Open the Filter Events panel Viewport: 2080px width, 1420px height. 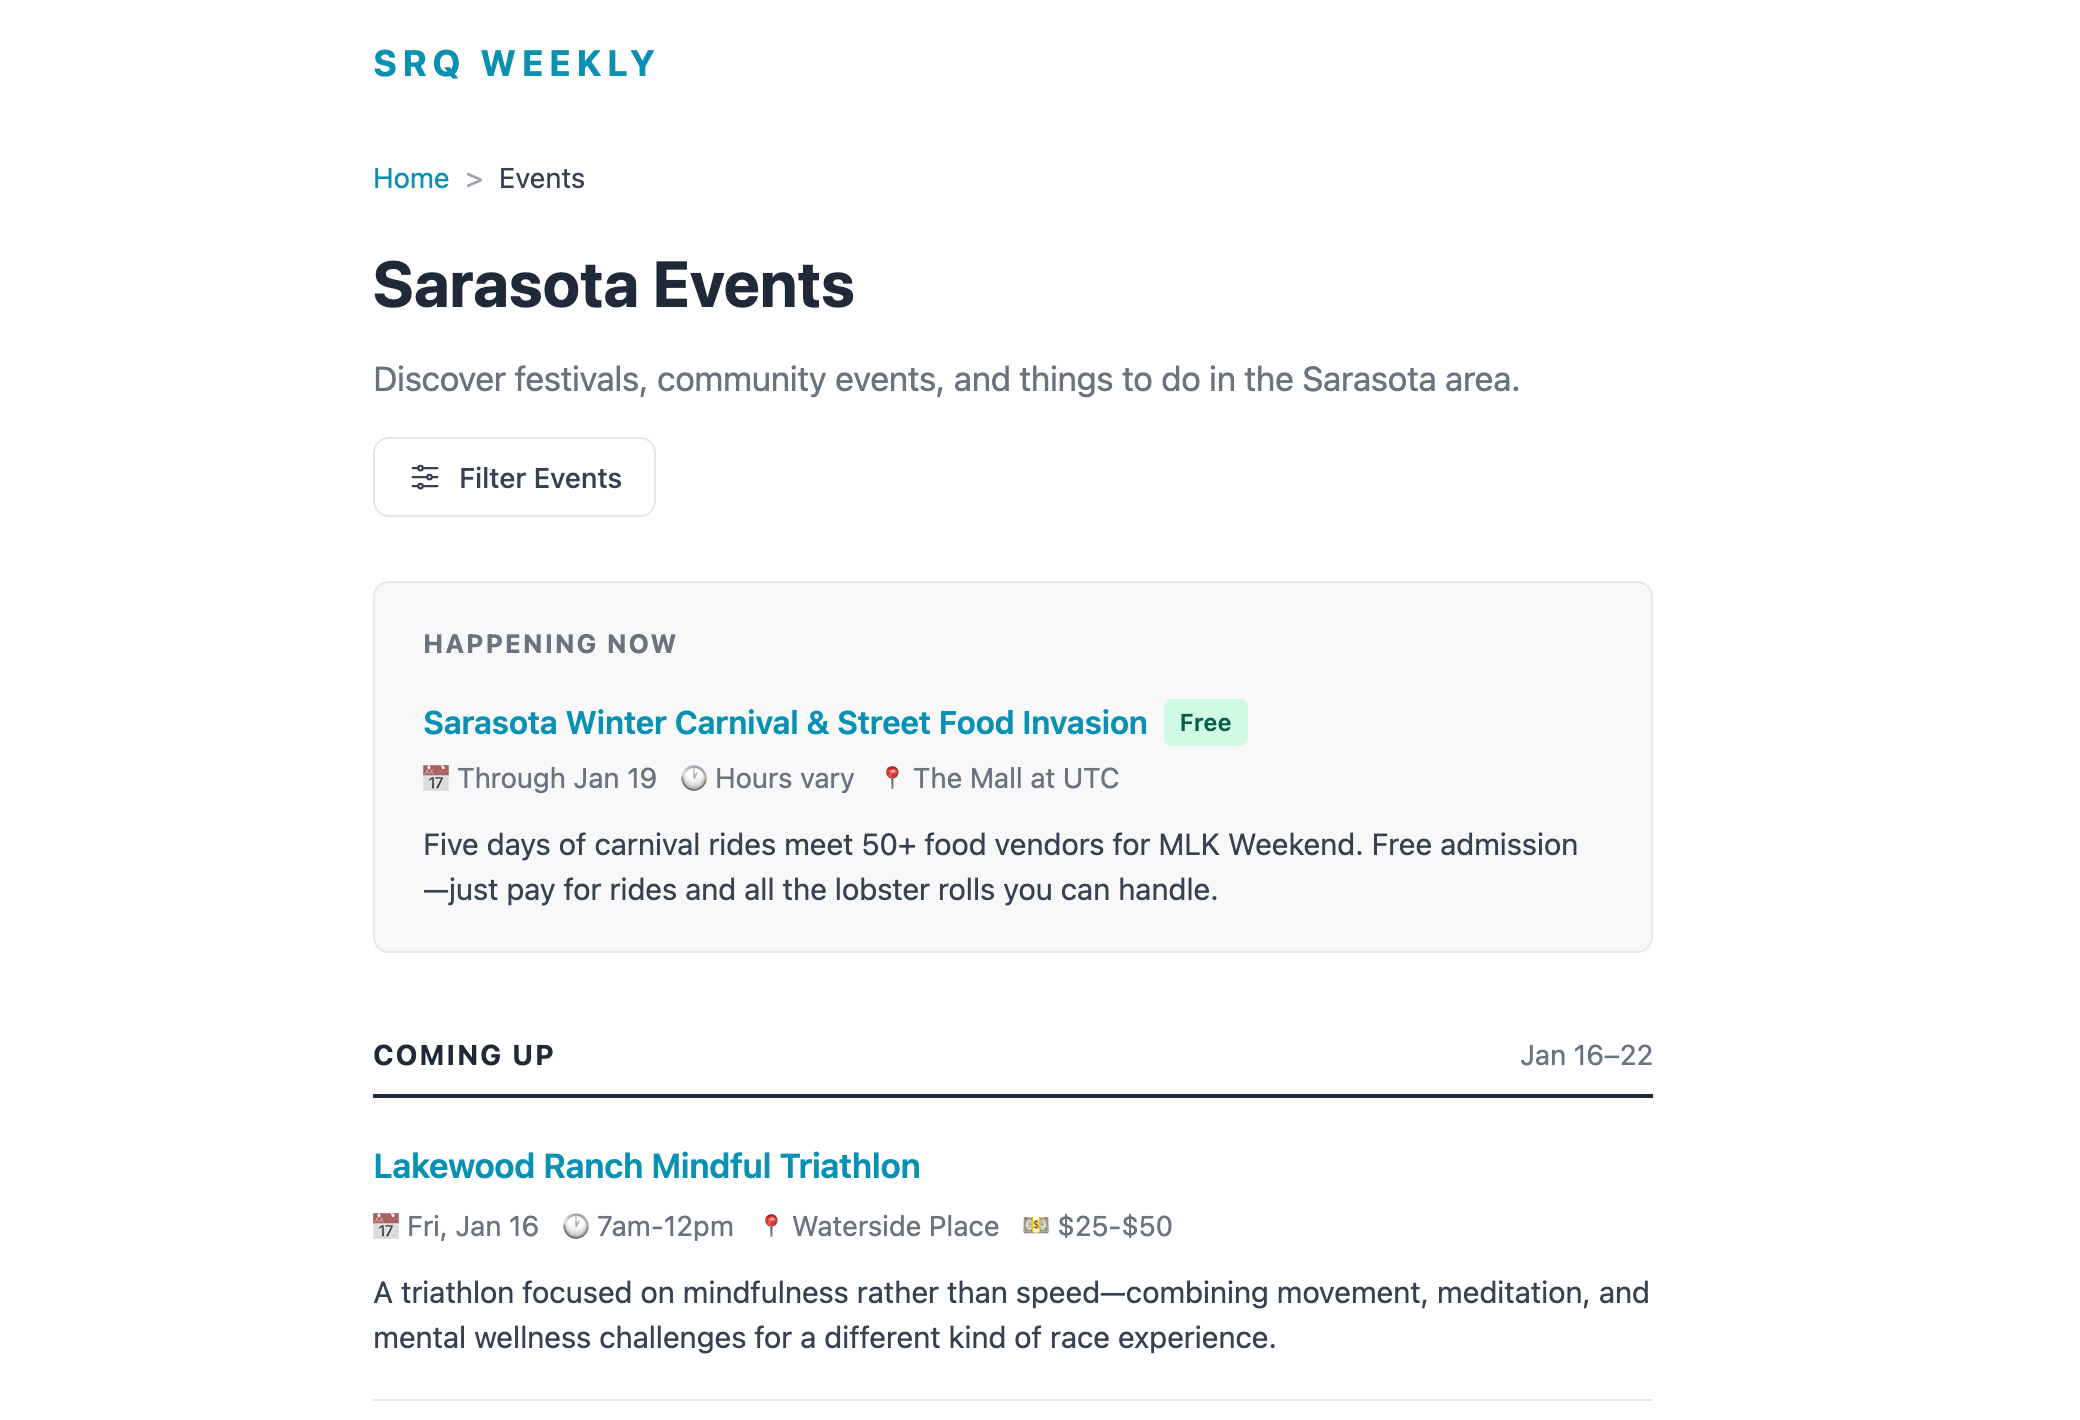[x=514, y=477]
